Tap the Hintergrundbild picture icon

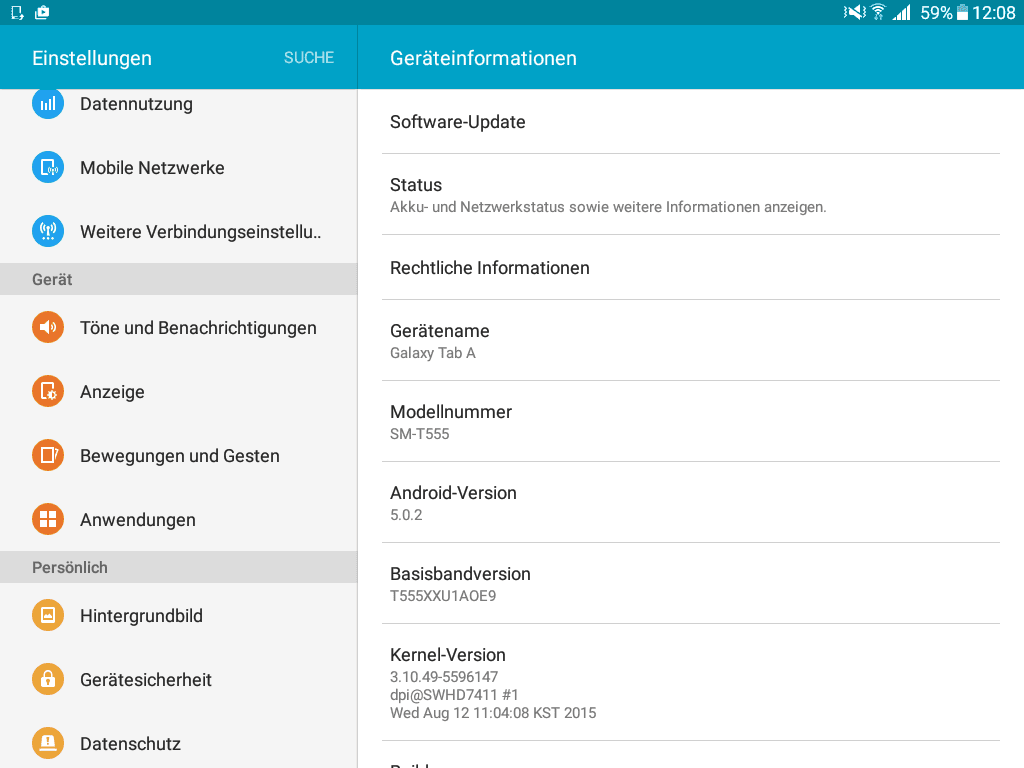[48, 615]
